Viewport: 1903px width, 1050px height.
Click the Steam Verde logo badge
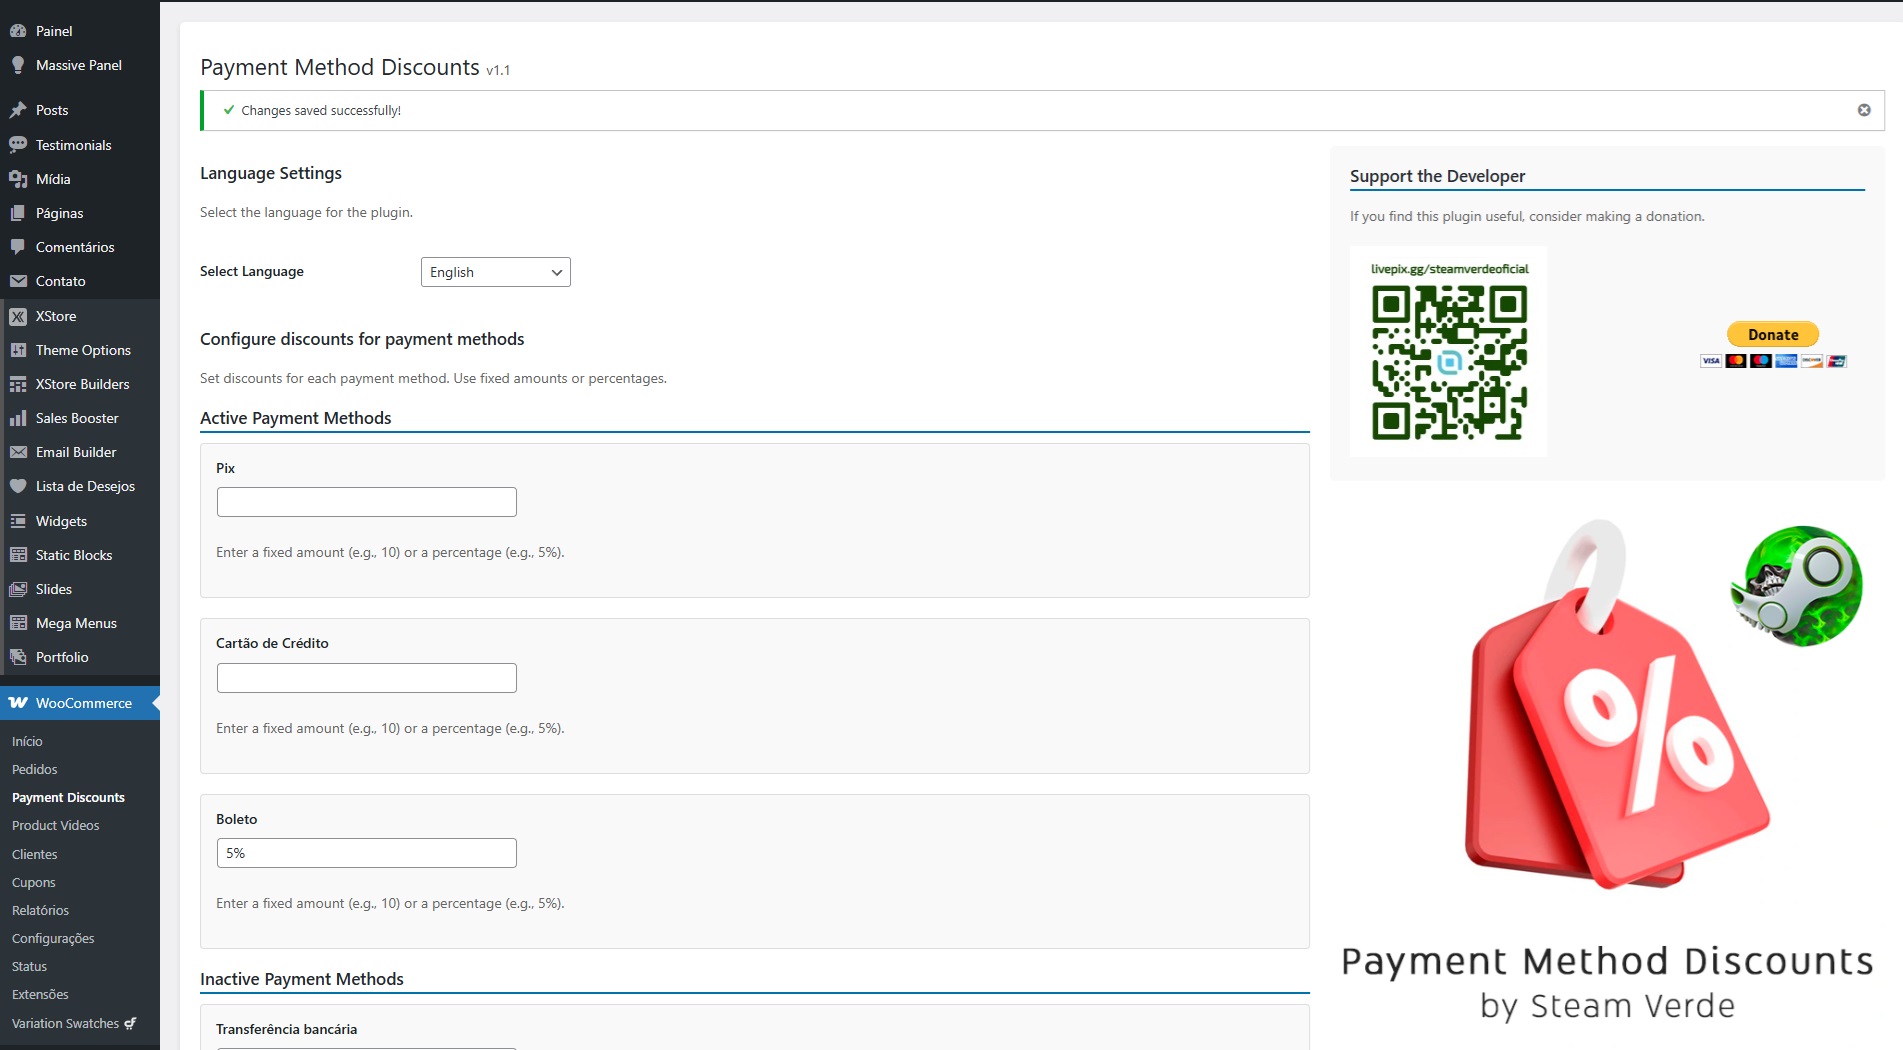pyautogui.click(x=1797, y=586)
